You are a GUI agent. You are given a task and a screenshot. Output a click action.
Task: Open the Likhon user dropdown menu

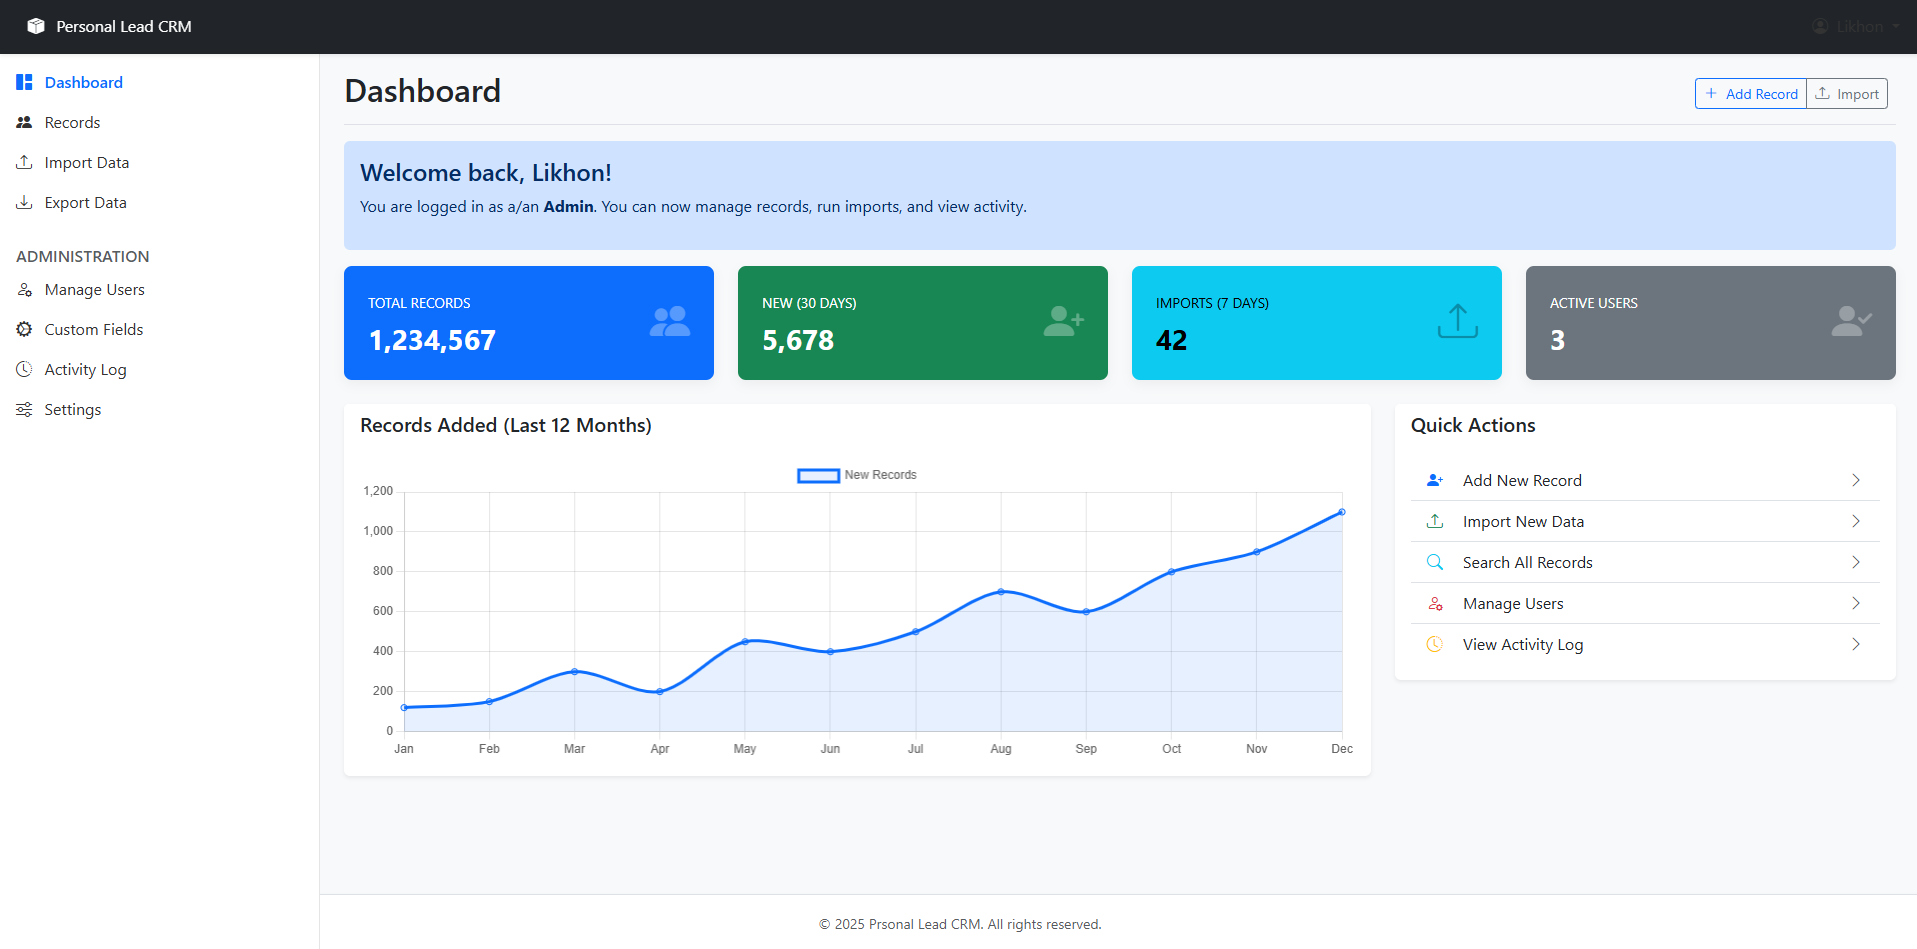click(1857, 26)
